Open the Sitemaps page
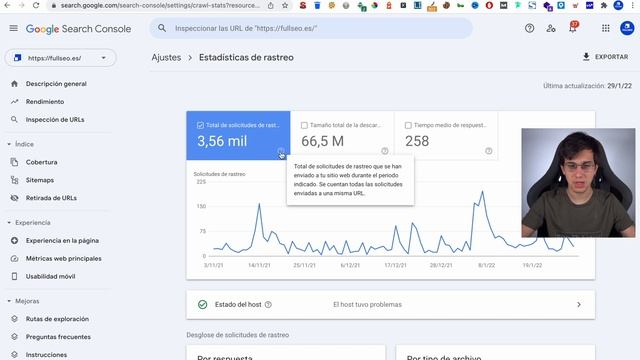Viewport: 640px width, 360px height. 40,180
